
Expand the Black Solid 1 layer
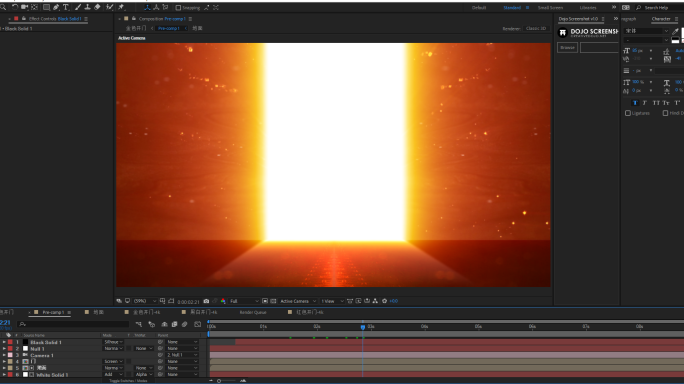(x=4, y=342)
